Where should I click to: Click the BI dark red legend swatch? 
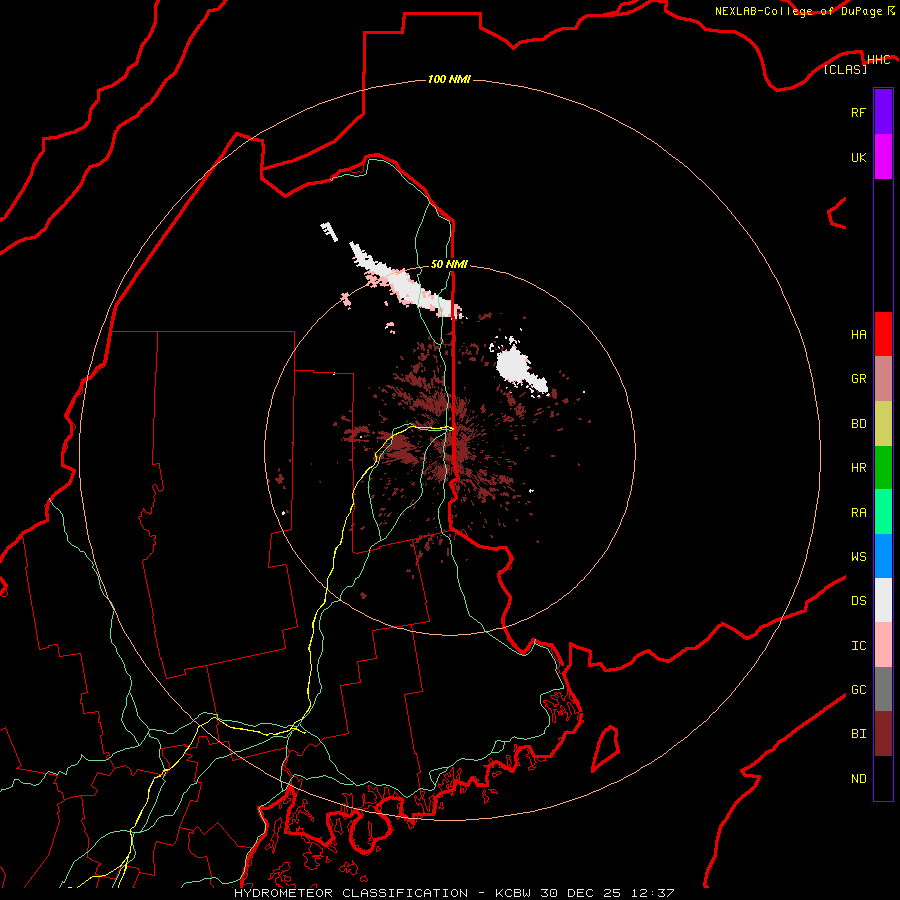(883, 734)
